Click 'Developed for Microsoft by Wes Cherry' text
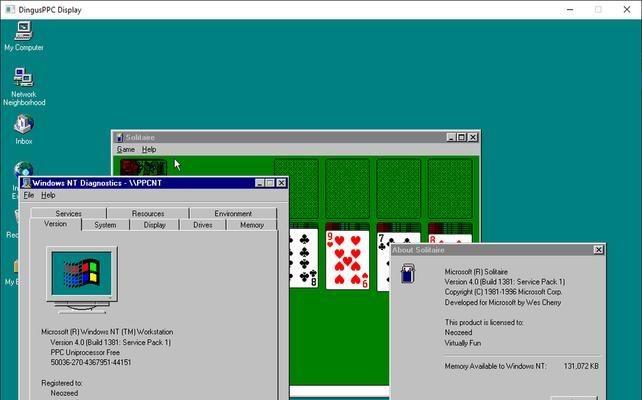 coord(503,303)
